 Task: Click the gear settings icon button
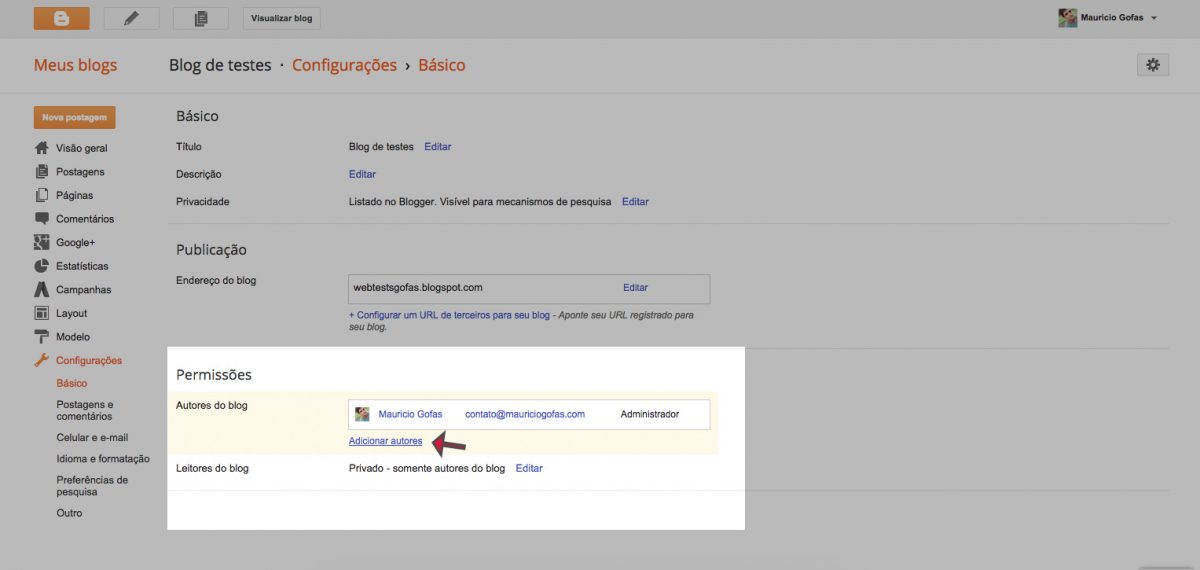click(1153, 65)
